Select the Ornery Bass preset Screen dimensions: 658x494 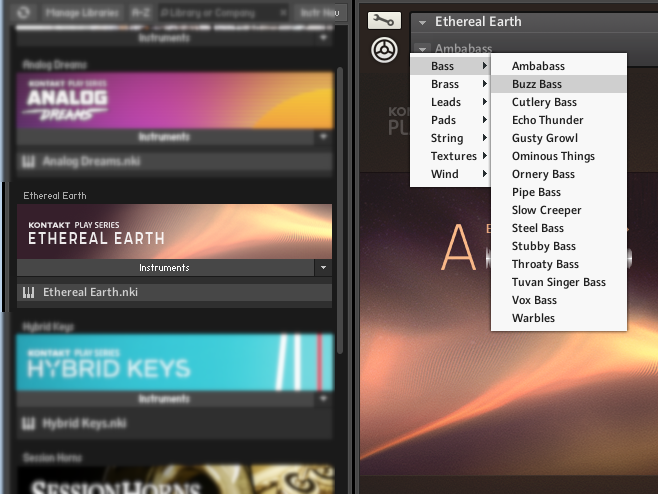[x=559, y=174]
